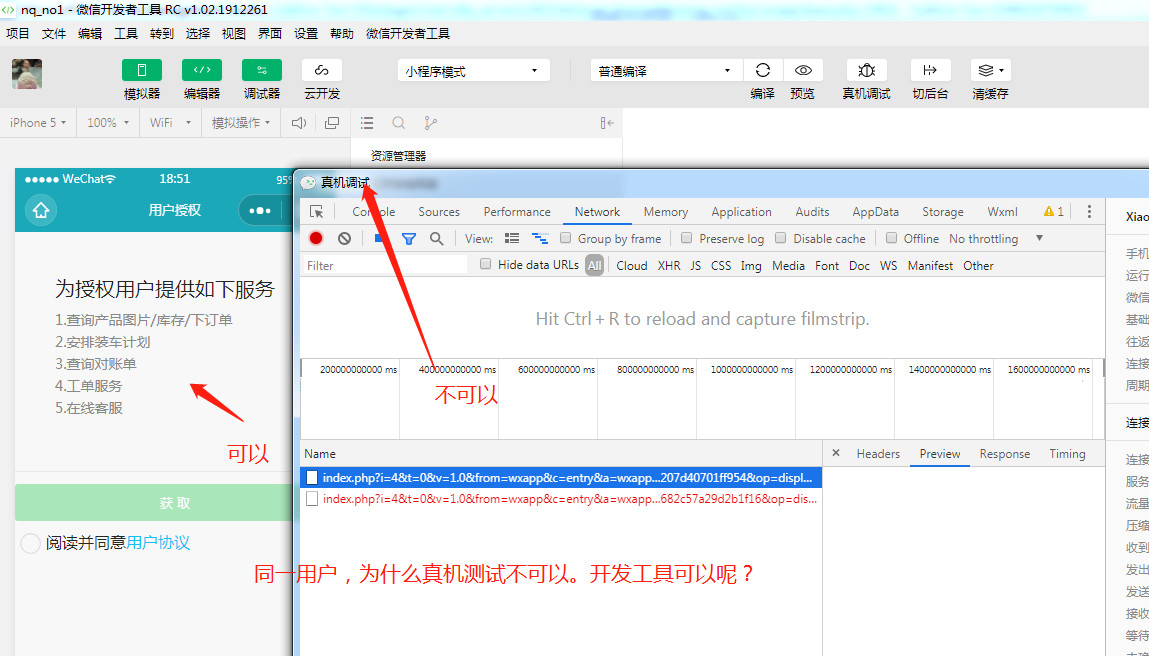Open the 普通编译 compile mode dropdown

click(x=666, y=71)
